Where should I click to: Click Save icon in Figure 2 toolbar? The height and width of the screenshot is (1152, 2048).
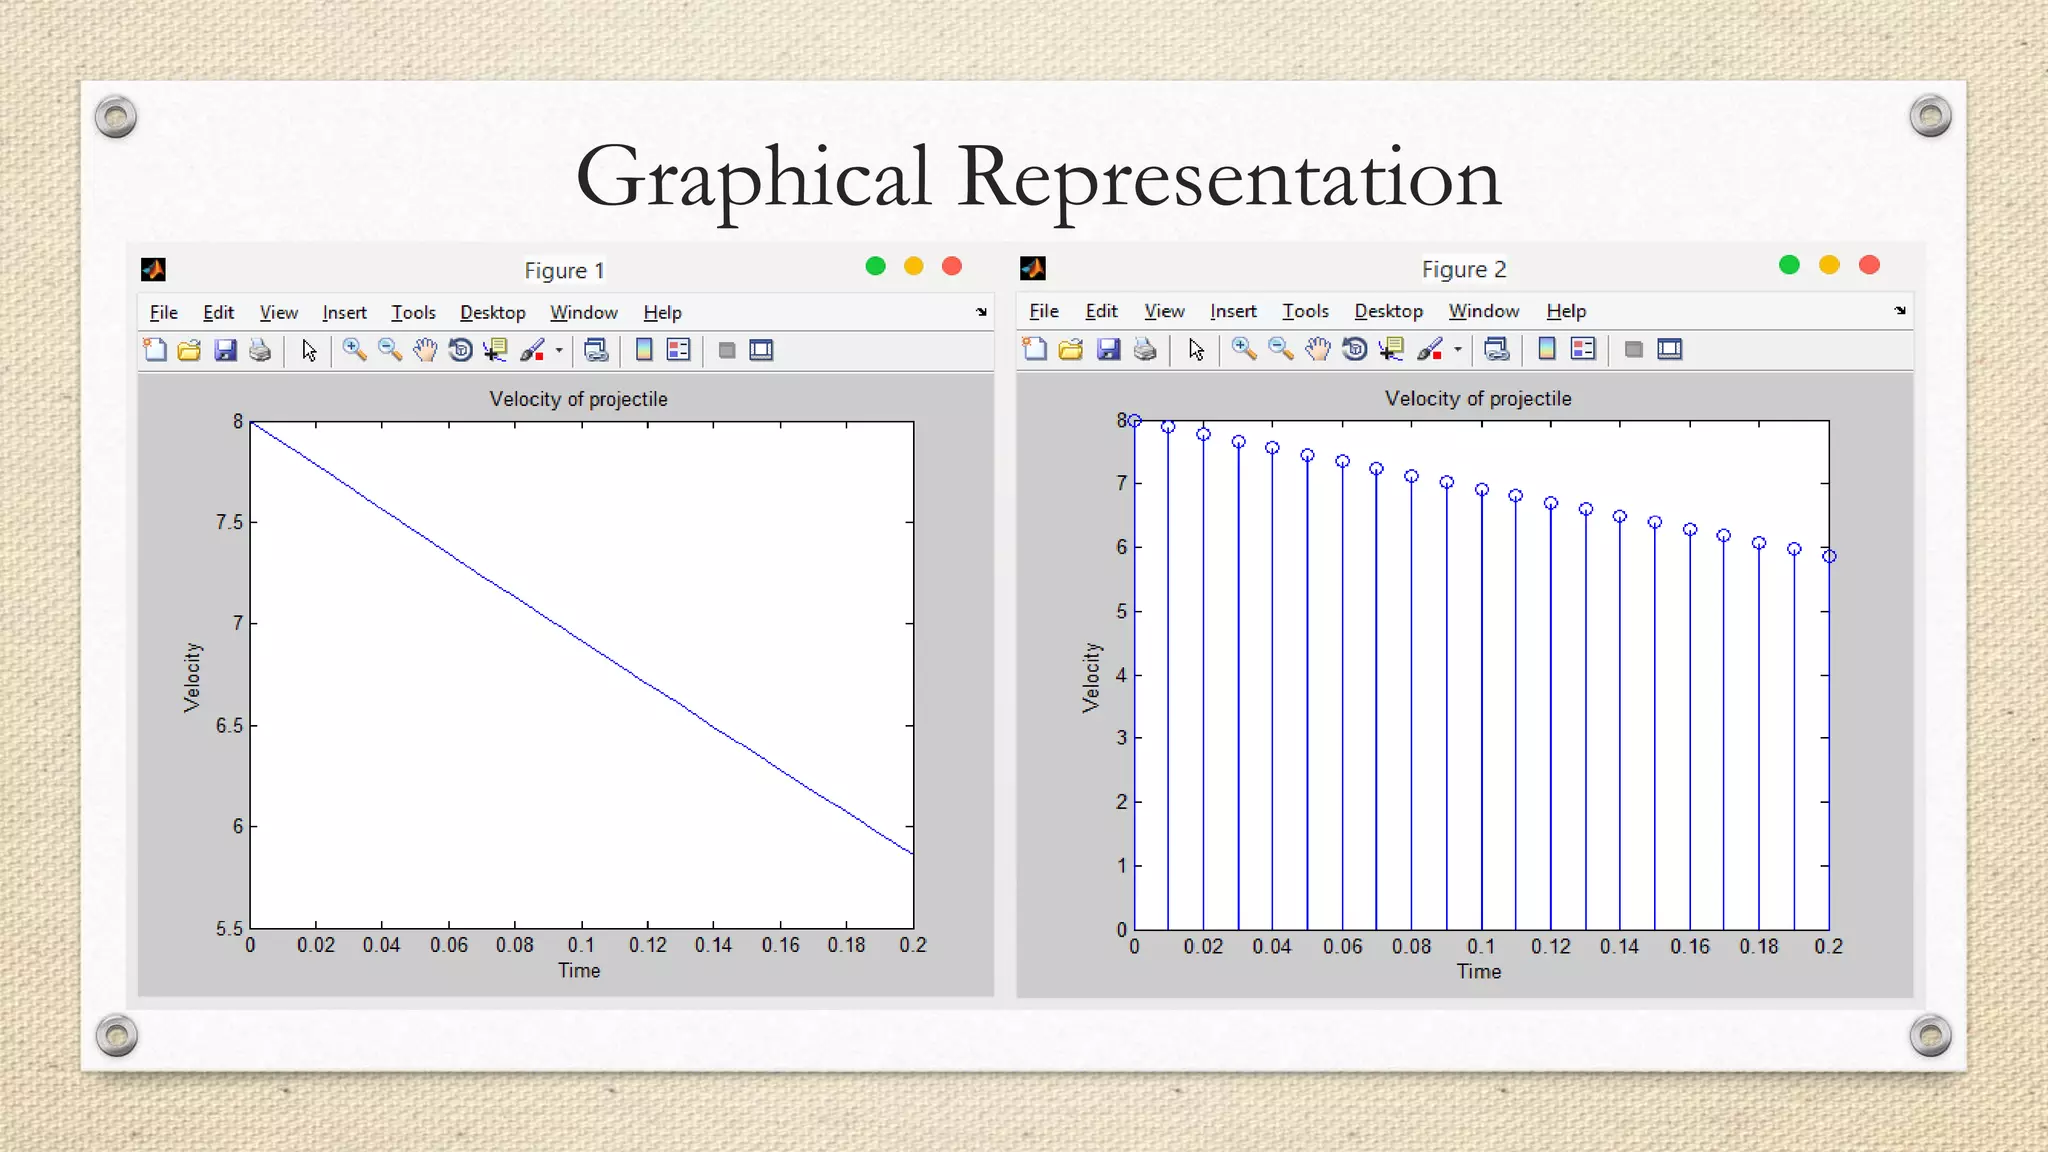tap(1108, 349)
